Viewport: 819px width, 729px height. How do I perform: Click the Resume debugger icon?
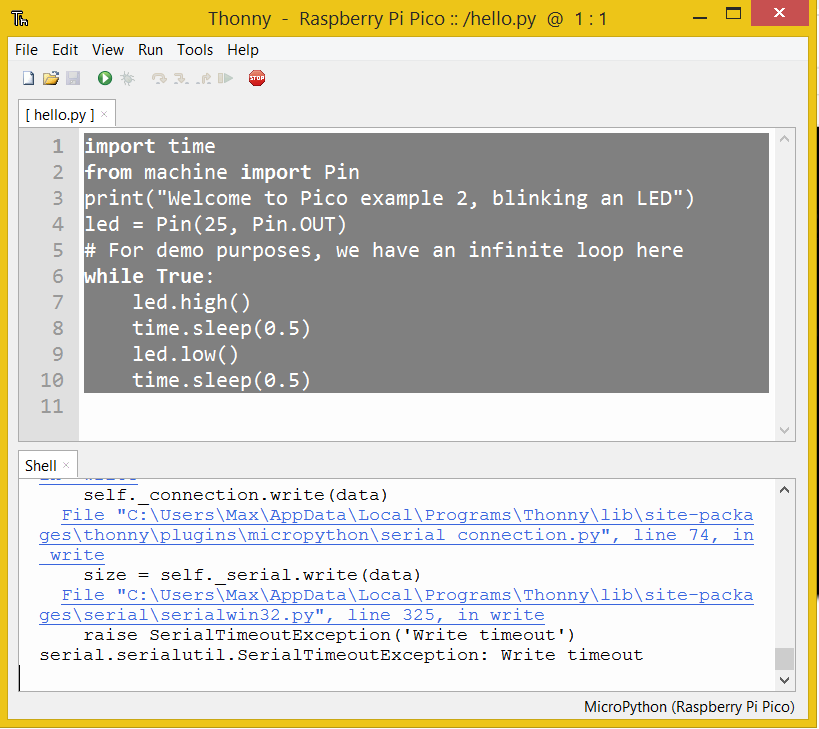click(x=226, y=78)
